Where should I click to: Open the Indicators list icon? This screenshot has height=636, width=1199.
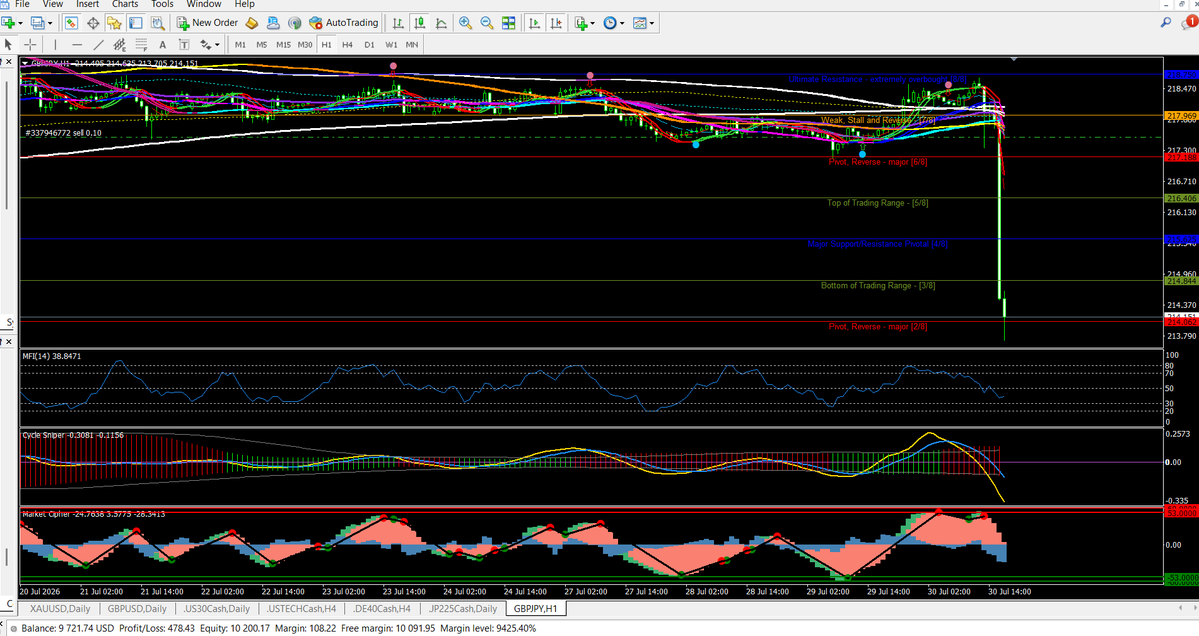[581, 23]
